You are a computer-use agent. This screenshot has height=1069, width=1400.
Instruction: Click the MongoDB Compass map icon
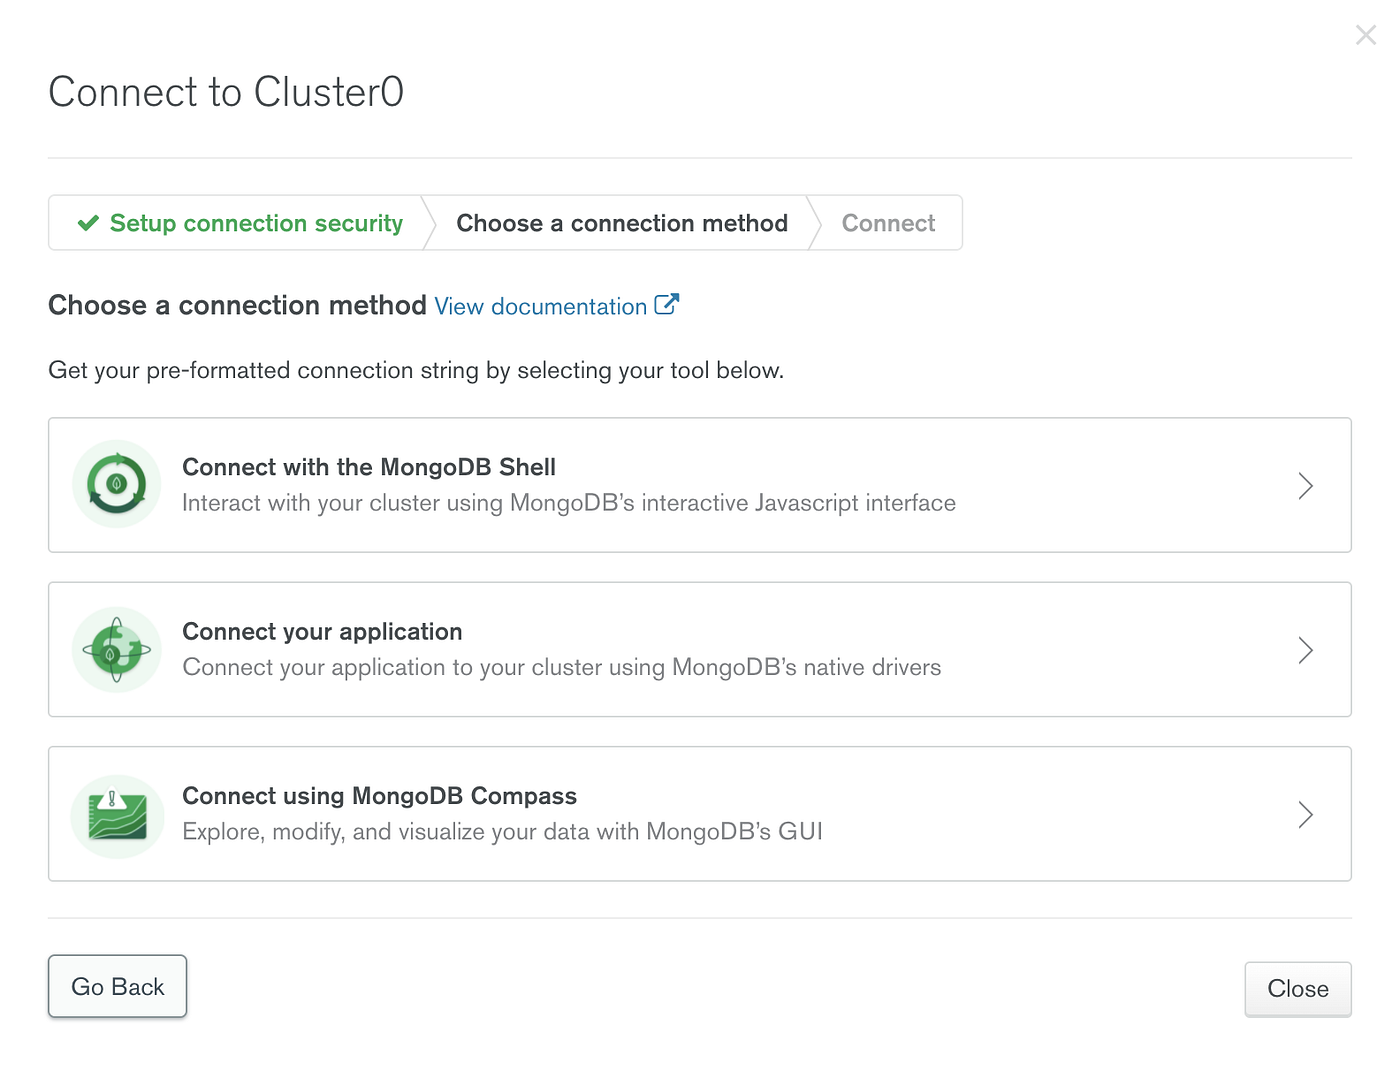[x=116, y=815]
